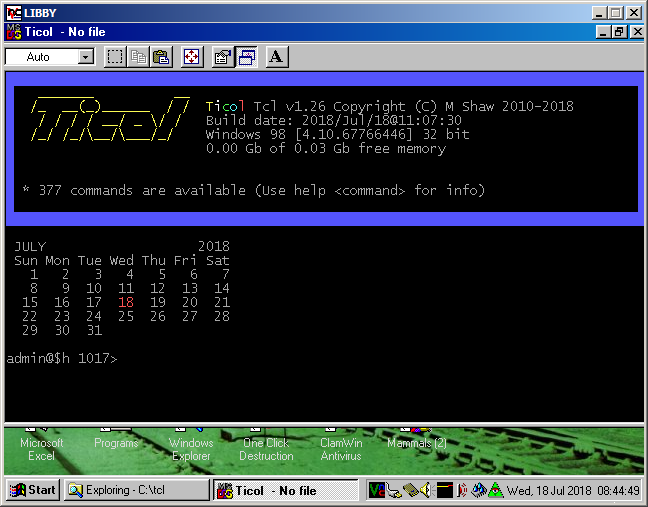Click the black graph monitor tray icon
Screen dimensions: 648x507
(x=444, y=490)
